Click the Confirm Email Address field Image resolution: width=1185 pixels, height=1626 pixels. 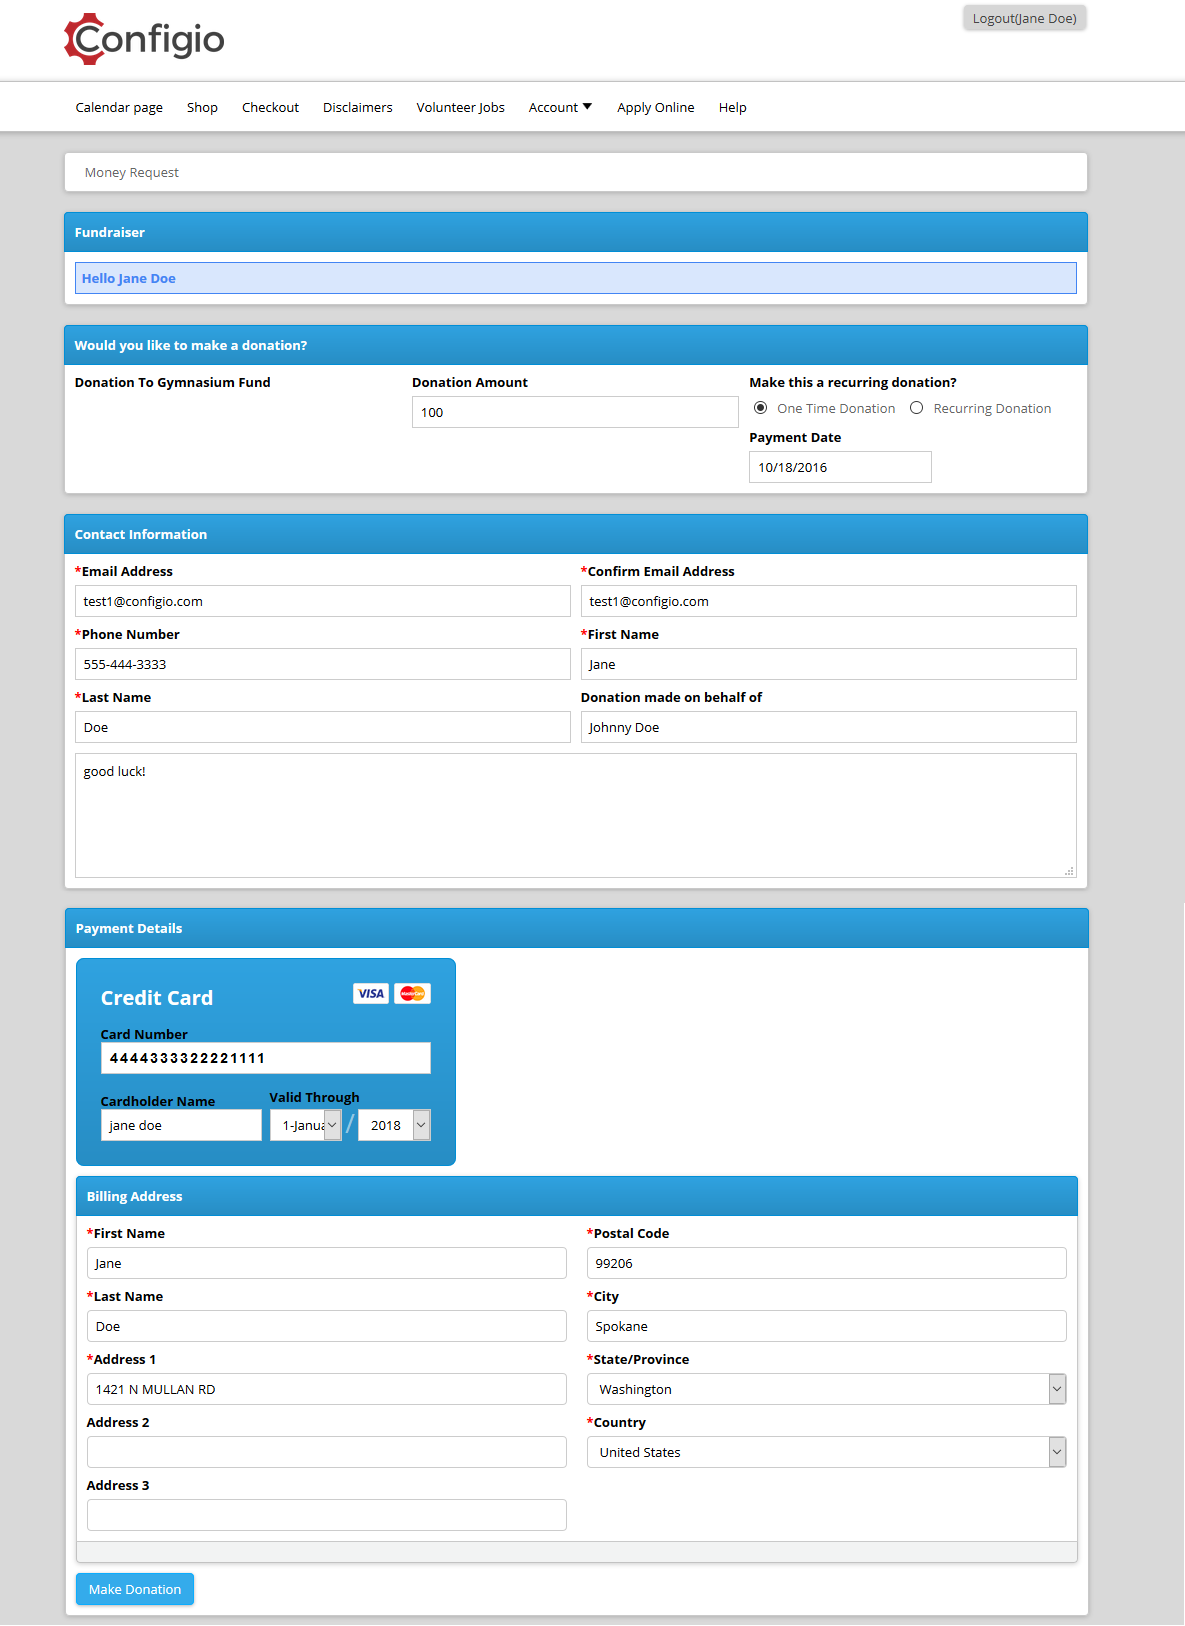(x=829, y=601)
